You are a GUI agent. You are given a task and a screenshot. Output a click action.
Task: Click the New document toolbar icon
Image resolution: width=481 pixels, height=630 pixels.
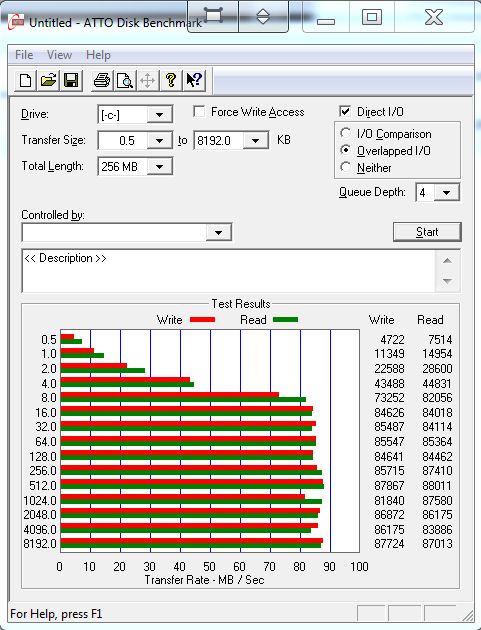[25, 80]
